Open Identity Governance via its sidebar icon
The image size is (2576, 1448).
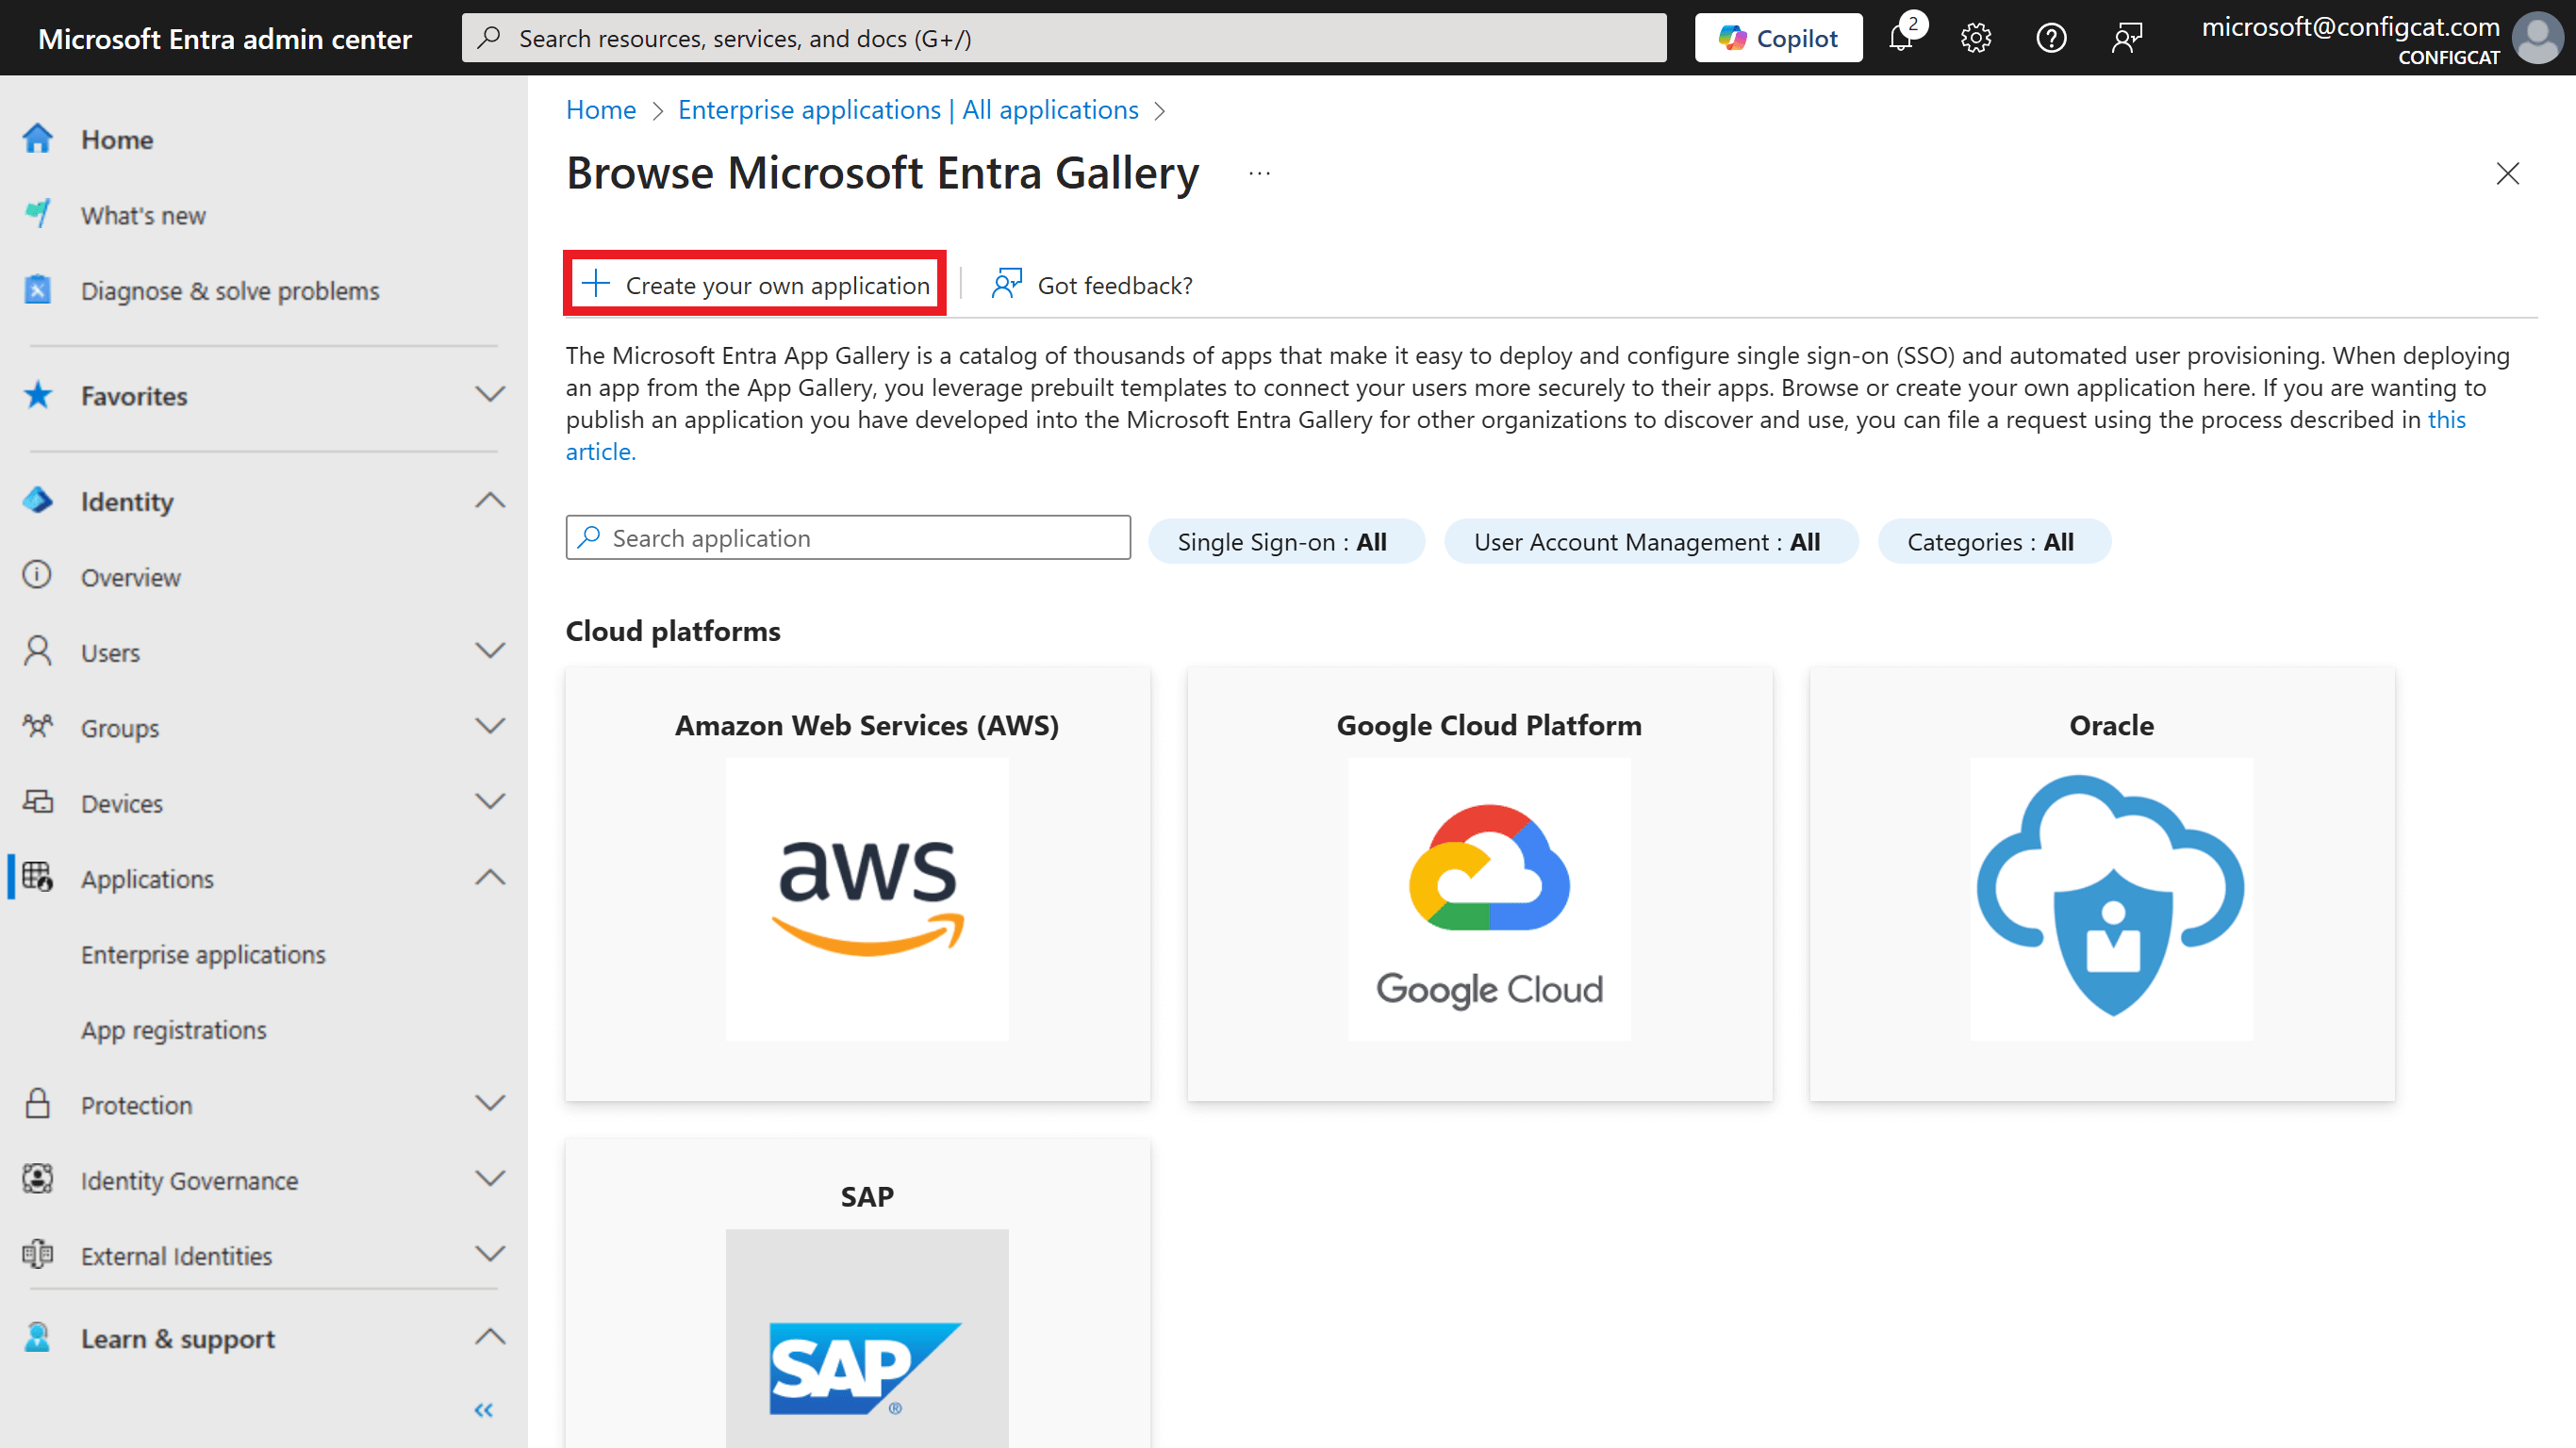37,1180
